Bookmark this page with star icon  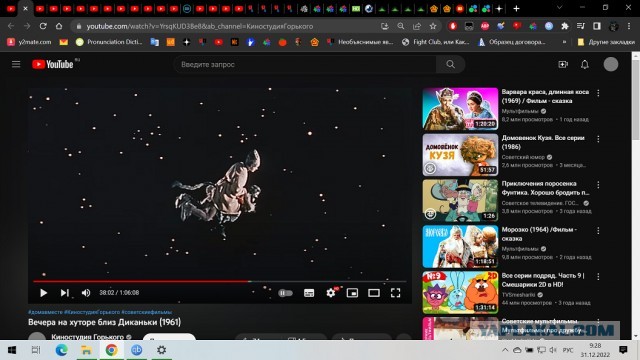point(433,26)
